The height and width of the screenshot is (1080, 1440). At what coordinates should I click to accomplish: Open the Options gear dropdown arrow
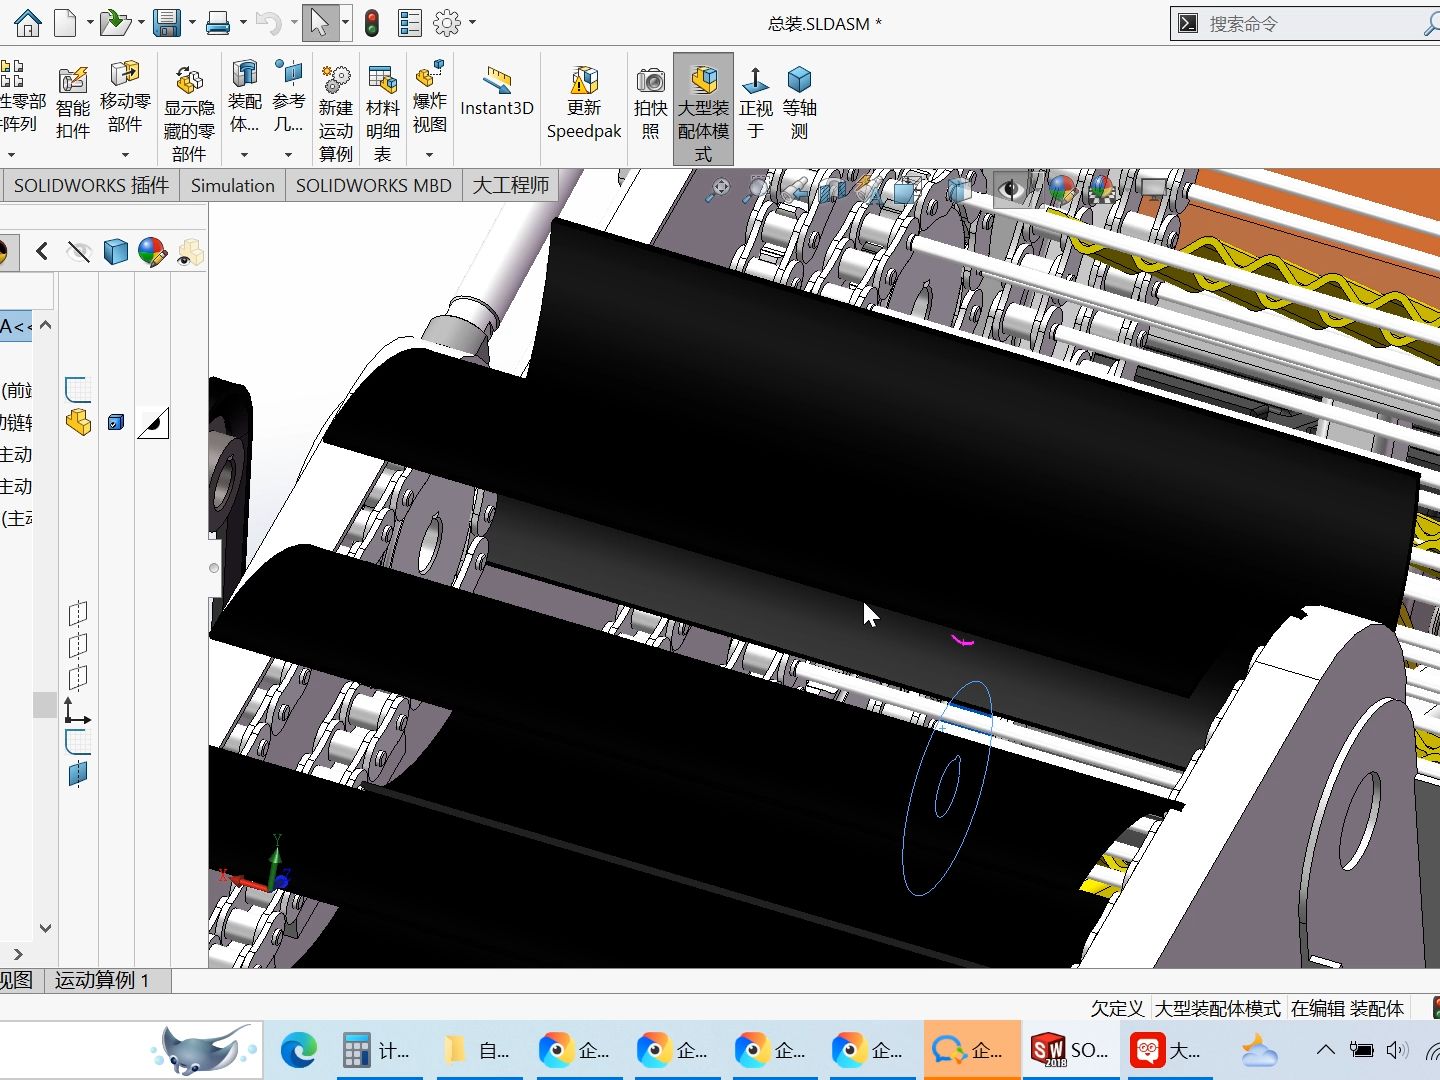pos(472,22)
